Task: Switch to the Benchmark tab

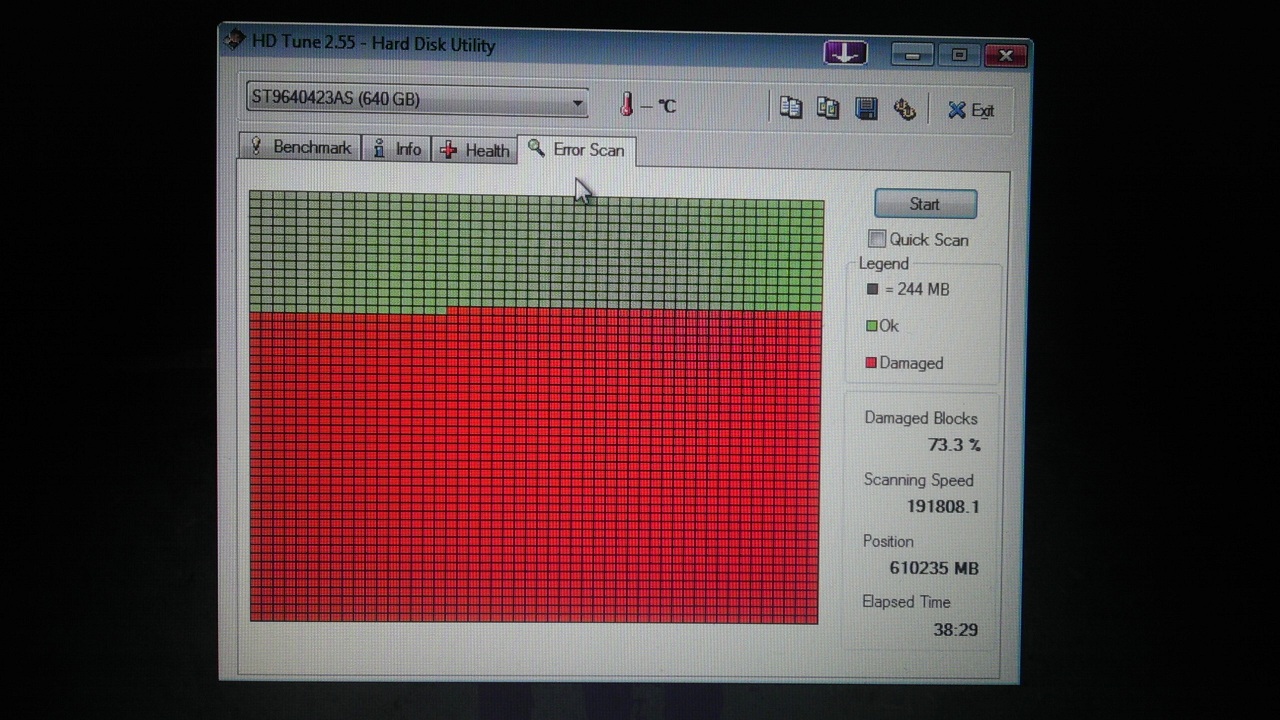Action: click(300, 147)
